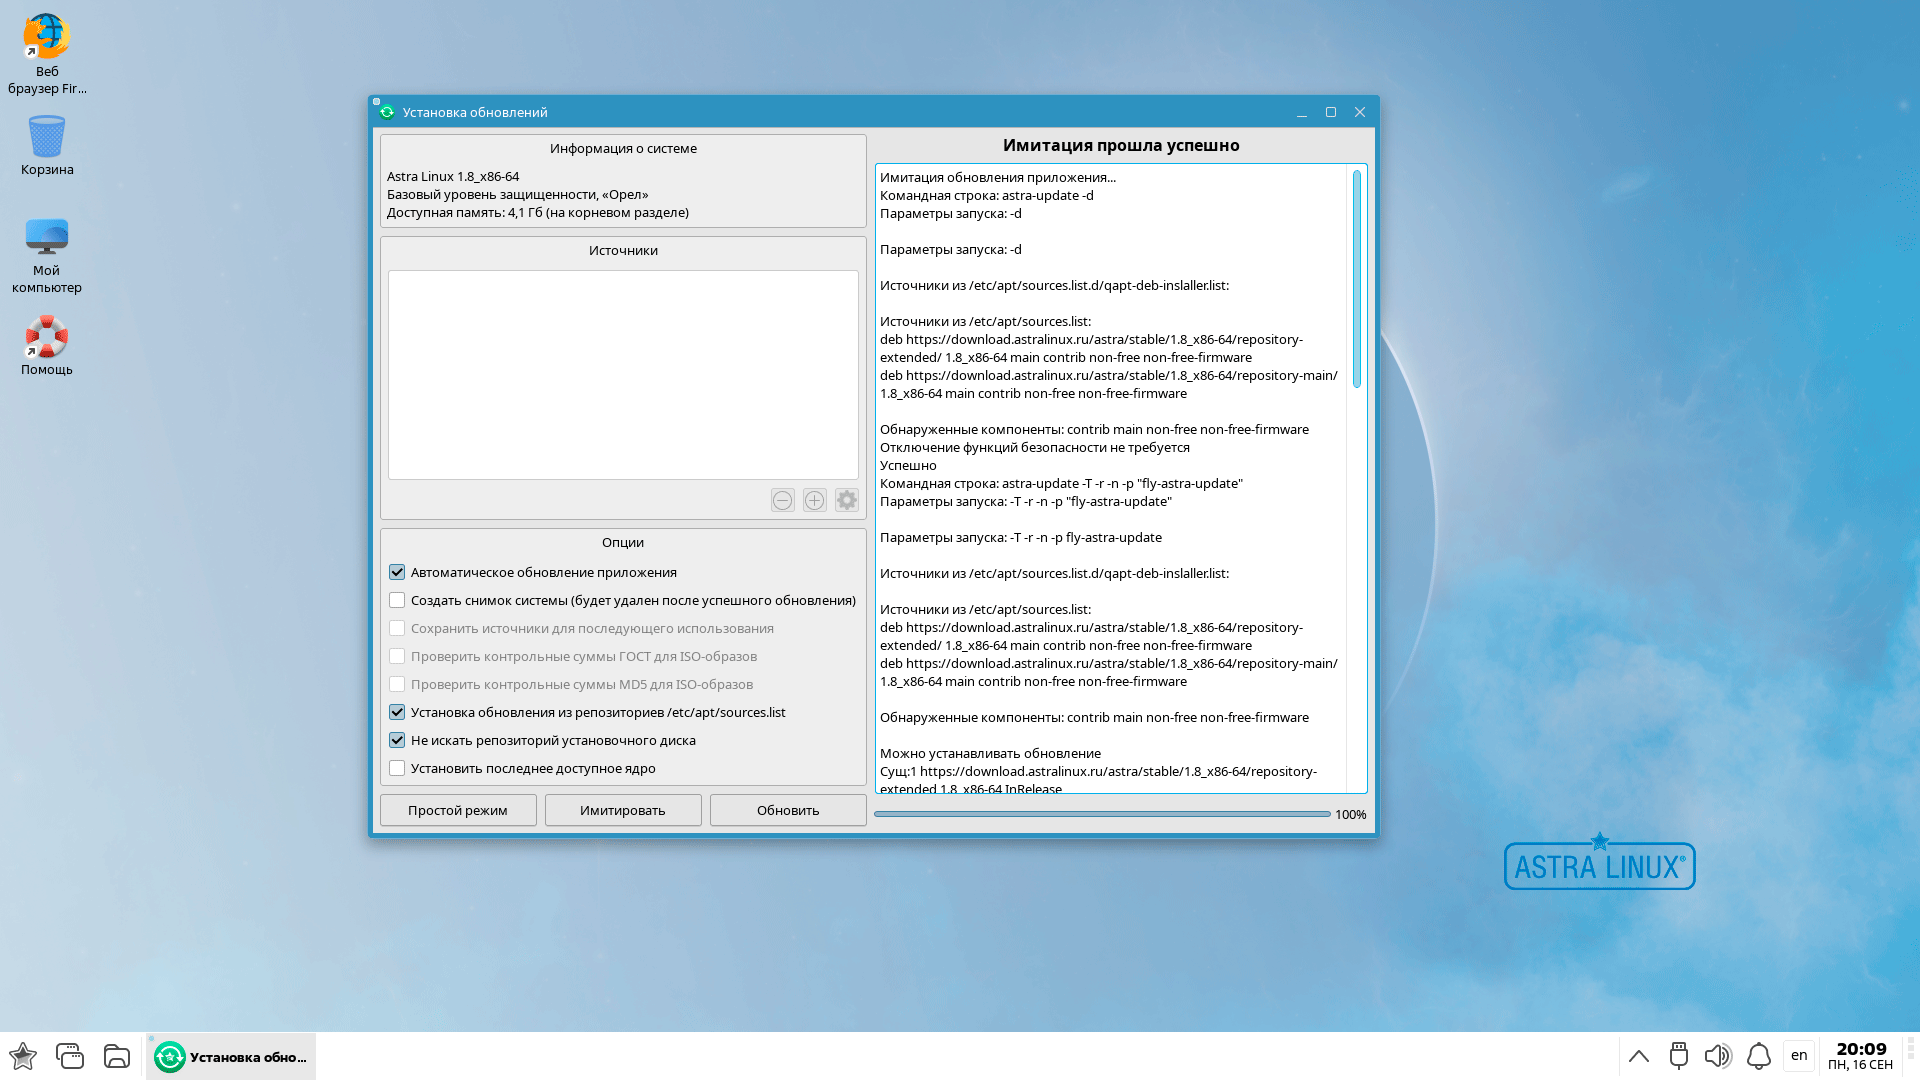The image size is (1920, 1080).
Task: Toggle Проверить контрольные суммы ГОСТ checkbox
Action: [x=397, y=656]
